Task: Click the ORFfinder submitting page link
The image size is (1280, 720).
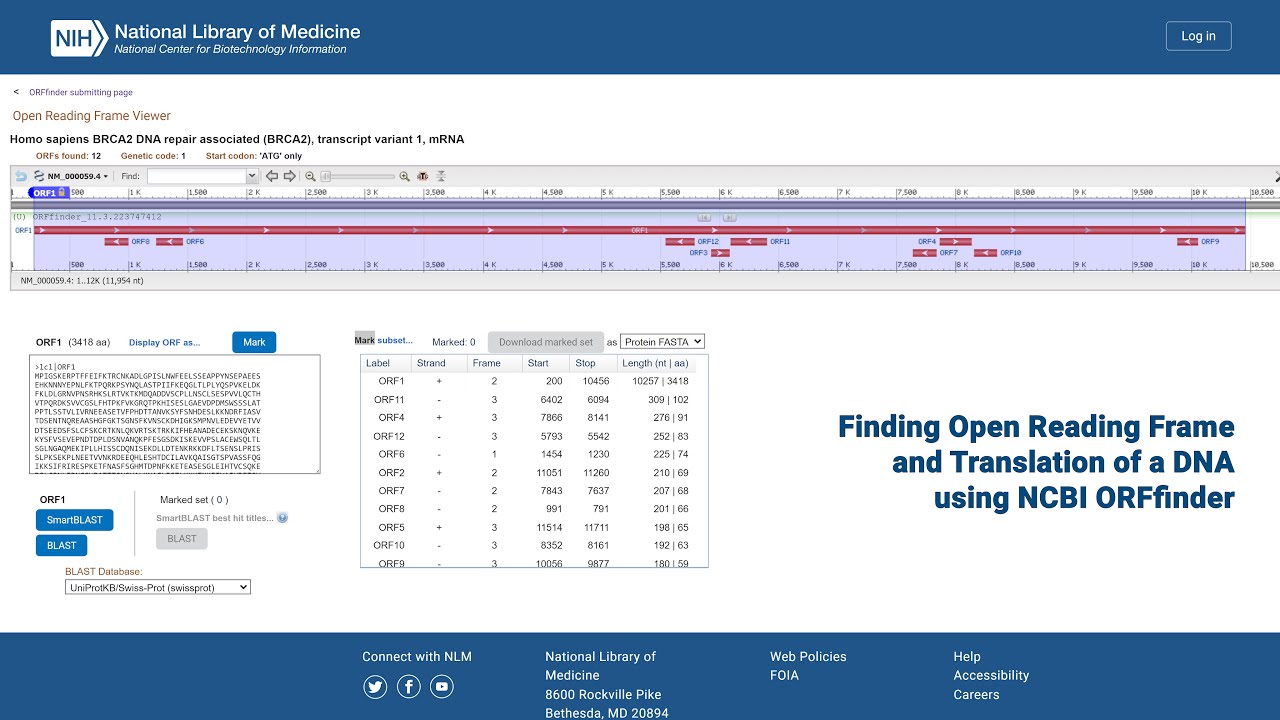Action: click(x=80, y=92)
